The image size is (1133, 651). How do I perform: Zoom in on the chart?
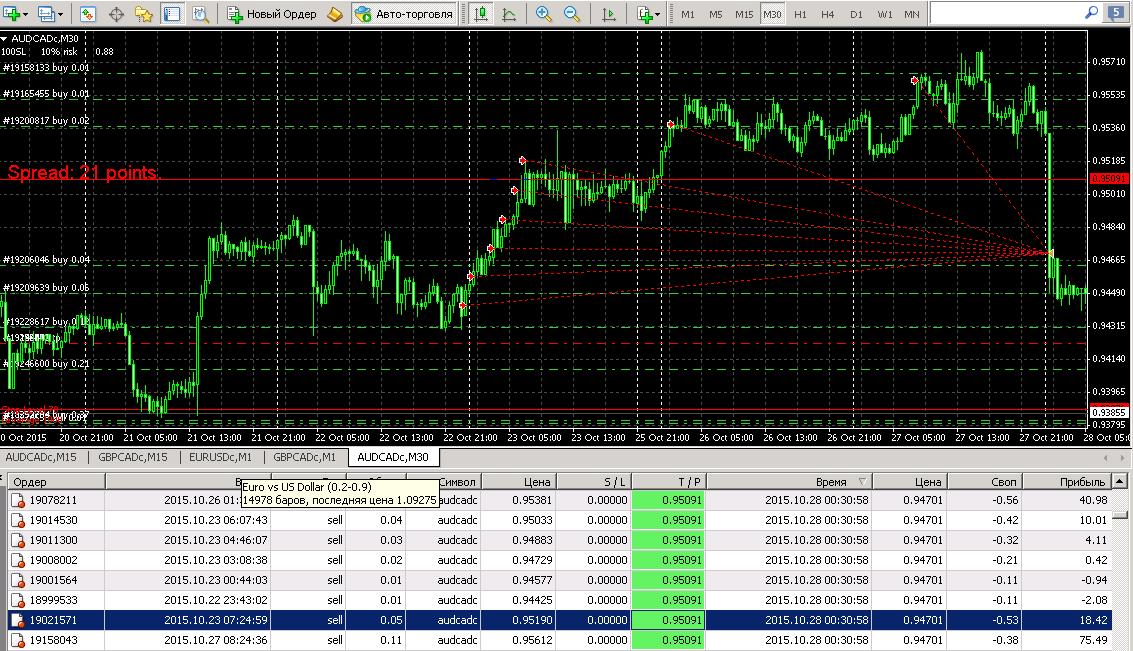543,13
